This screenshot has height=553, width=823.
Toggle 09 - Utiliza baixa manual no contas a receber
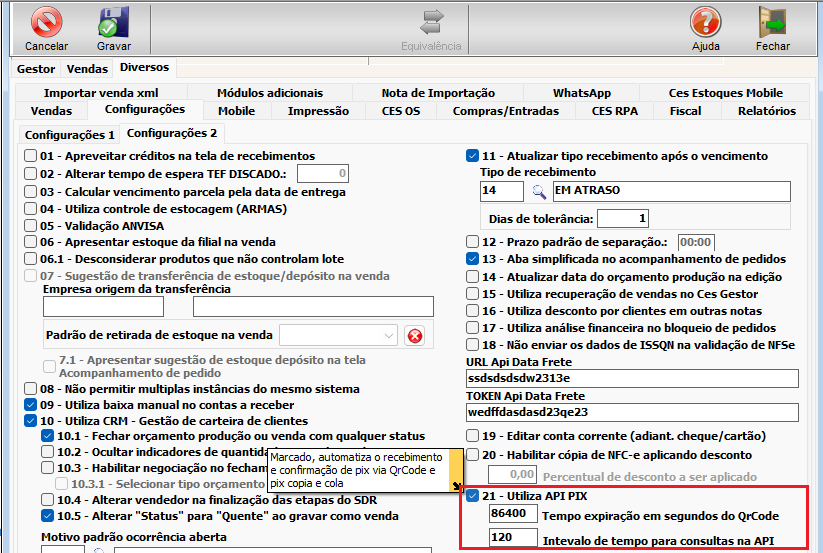click(31, 405)
